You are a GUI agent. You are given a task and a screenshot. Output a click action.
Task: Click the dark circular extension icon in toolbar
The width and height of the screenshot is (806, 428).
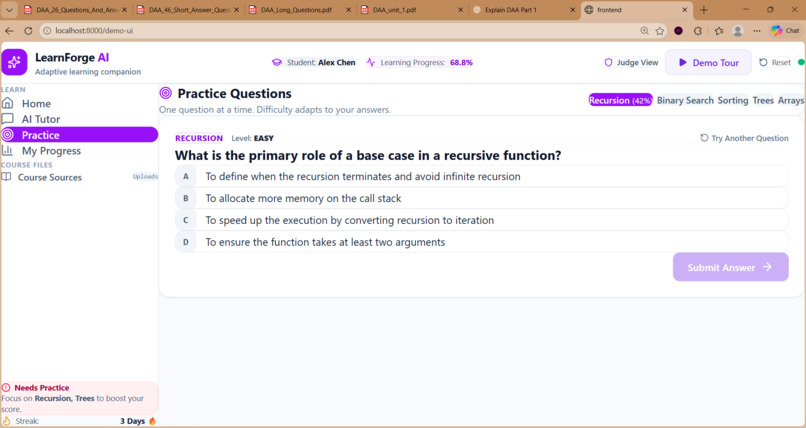tap(679, 31)
